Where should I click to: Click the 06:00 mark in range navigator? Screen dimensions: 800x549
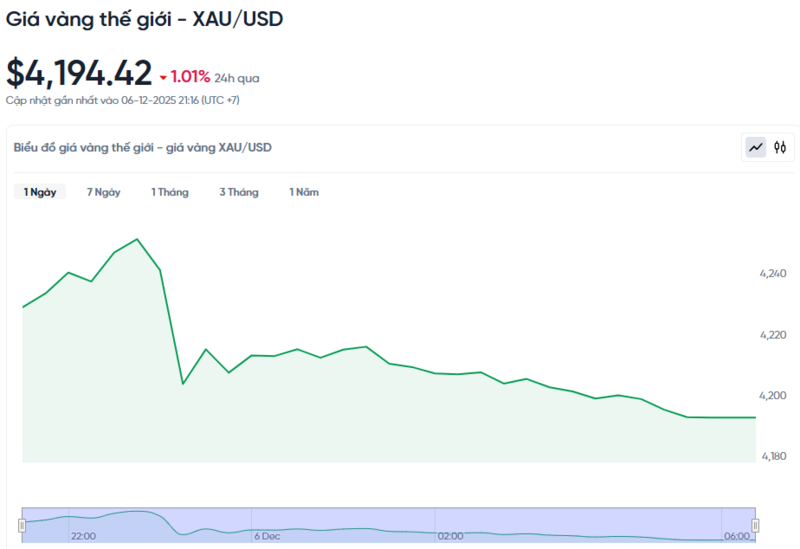click(736, 536)
